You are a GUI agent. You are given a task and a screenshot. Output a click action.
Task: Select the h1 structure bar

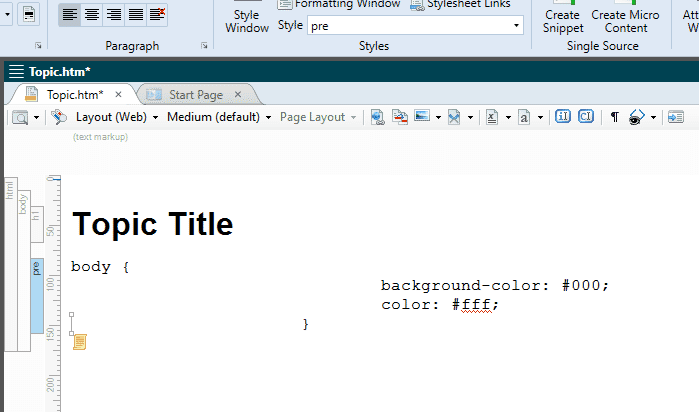point(37,224)
